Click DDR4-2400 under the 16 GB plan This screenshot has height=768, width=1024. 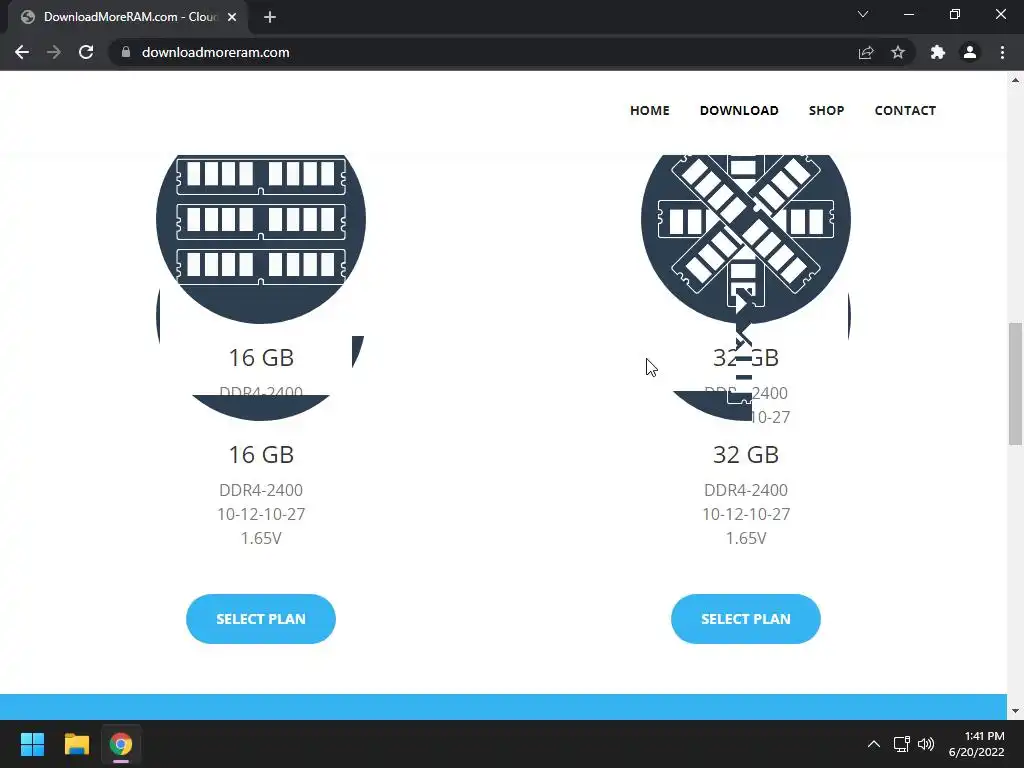pyautogui.click(x=261, y=490)
